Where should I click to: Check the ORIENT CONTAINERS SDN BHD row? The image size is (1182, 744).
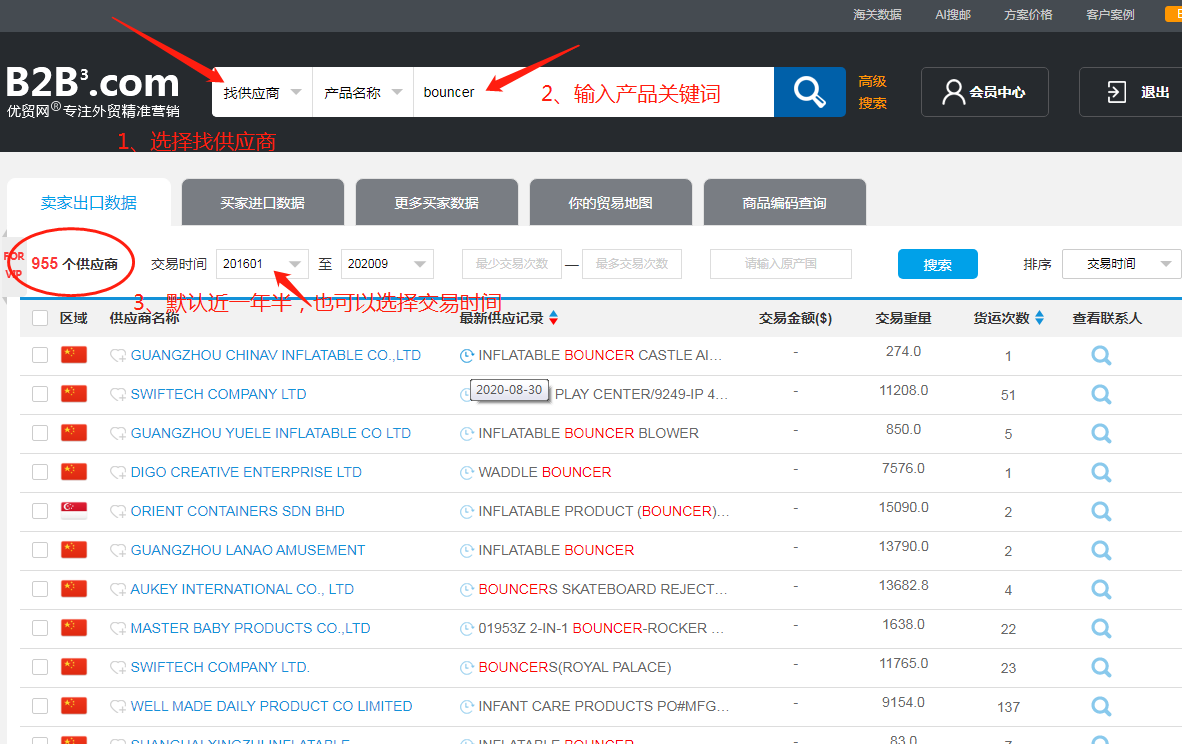(x=40, y=512)
